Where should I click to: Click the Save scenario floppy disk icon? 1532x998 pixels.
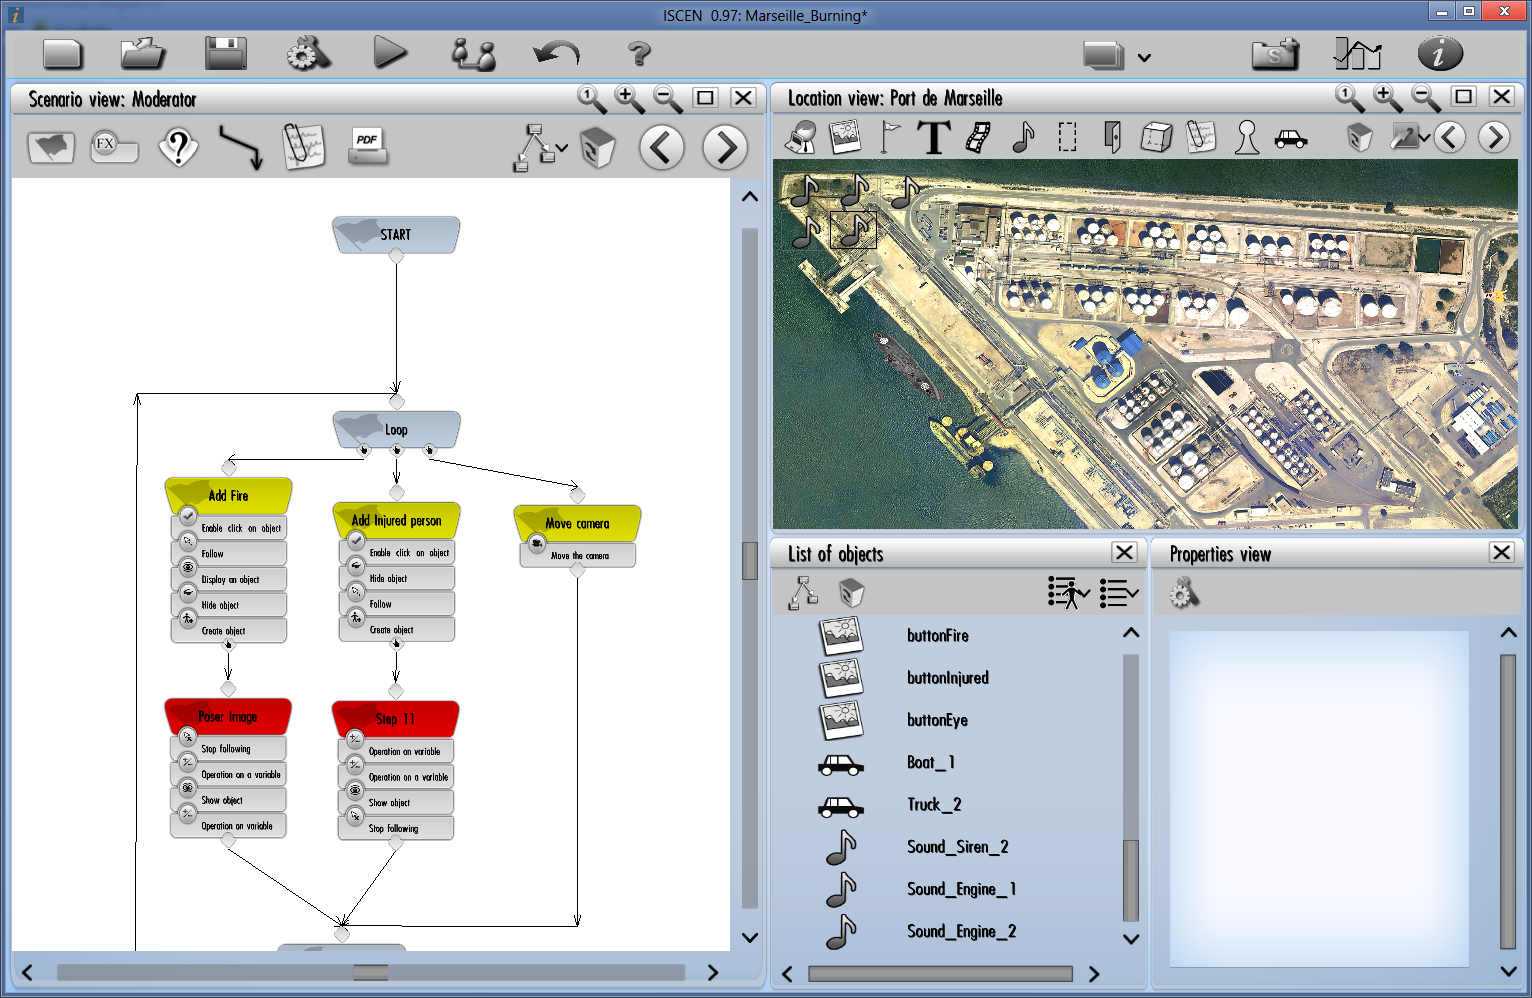[226, 54]
